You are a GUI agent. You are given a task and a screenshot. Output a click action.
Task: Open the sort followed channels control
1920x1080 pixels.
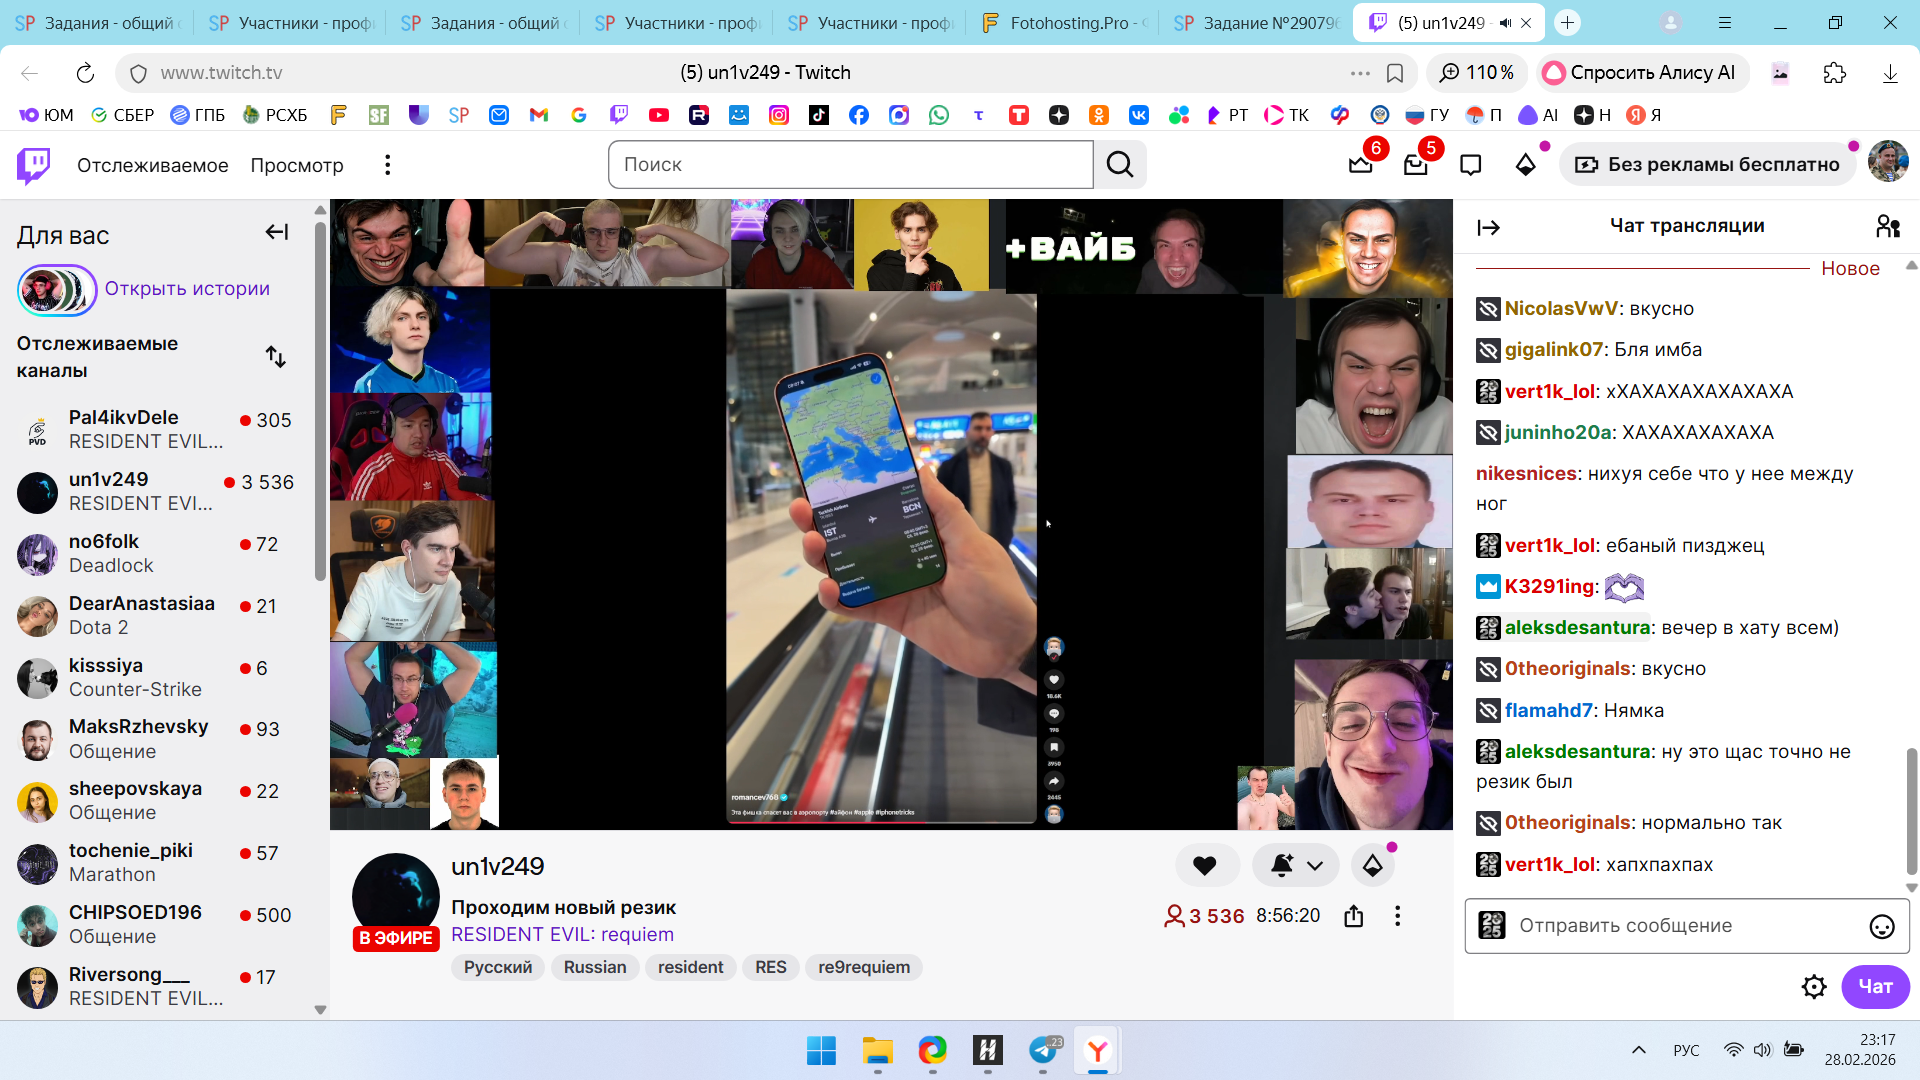tap(276, 357)
